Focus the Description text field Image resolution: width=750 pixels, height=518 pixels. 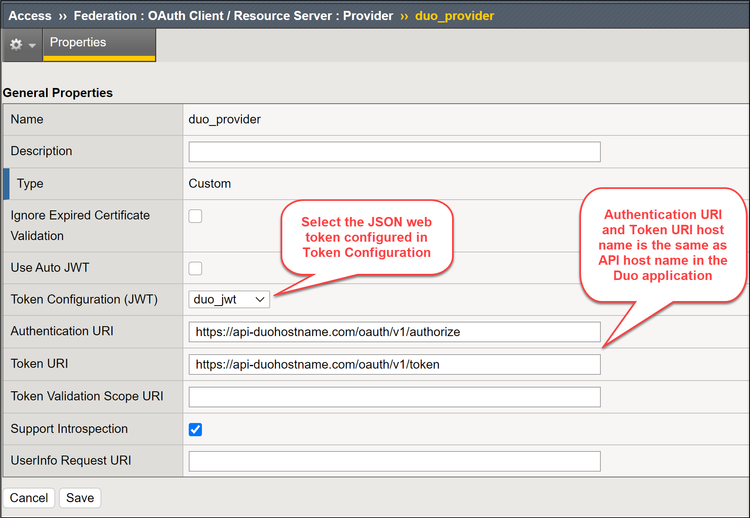point(394,152)
